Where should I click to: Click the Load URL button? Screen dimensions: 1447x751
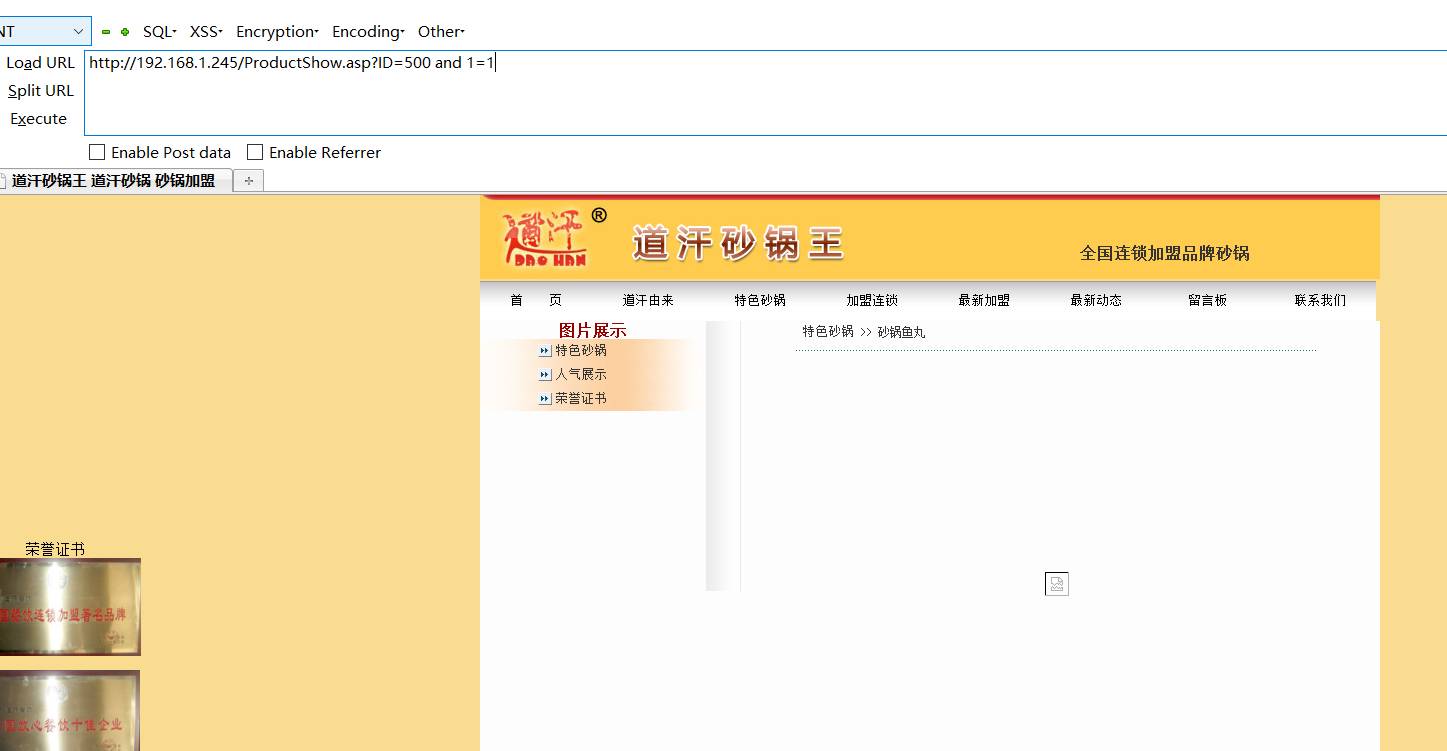tap(40, 62)
